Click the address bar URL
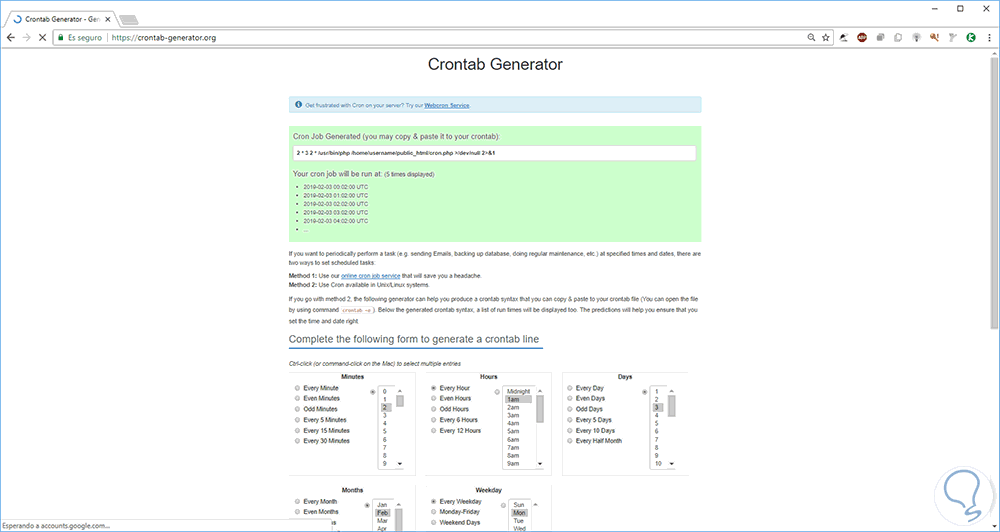This screenshot has width=1000, height=532. [163, 38]
